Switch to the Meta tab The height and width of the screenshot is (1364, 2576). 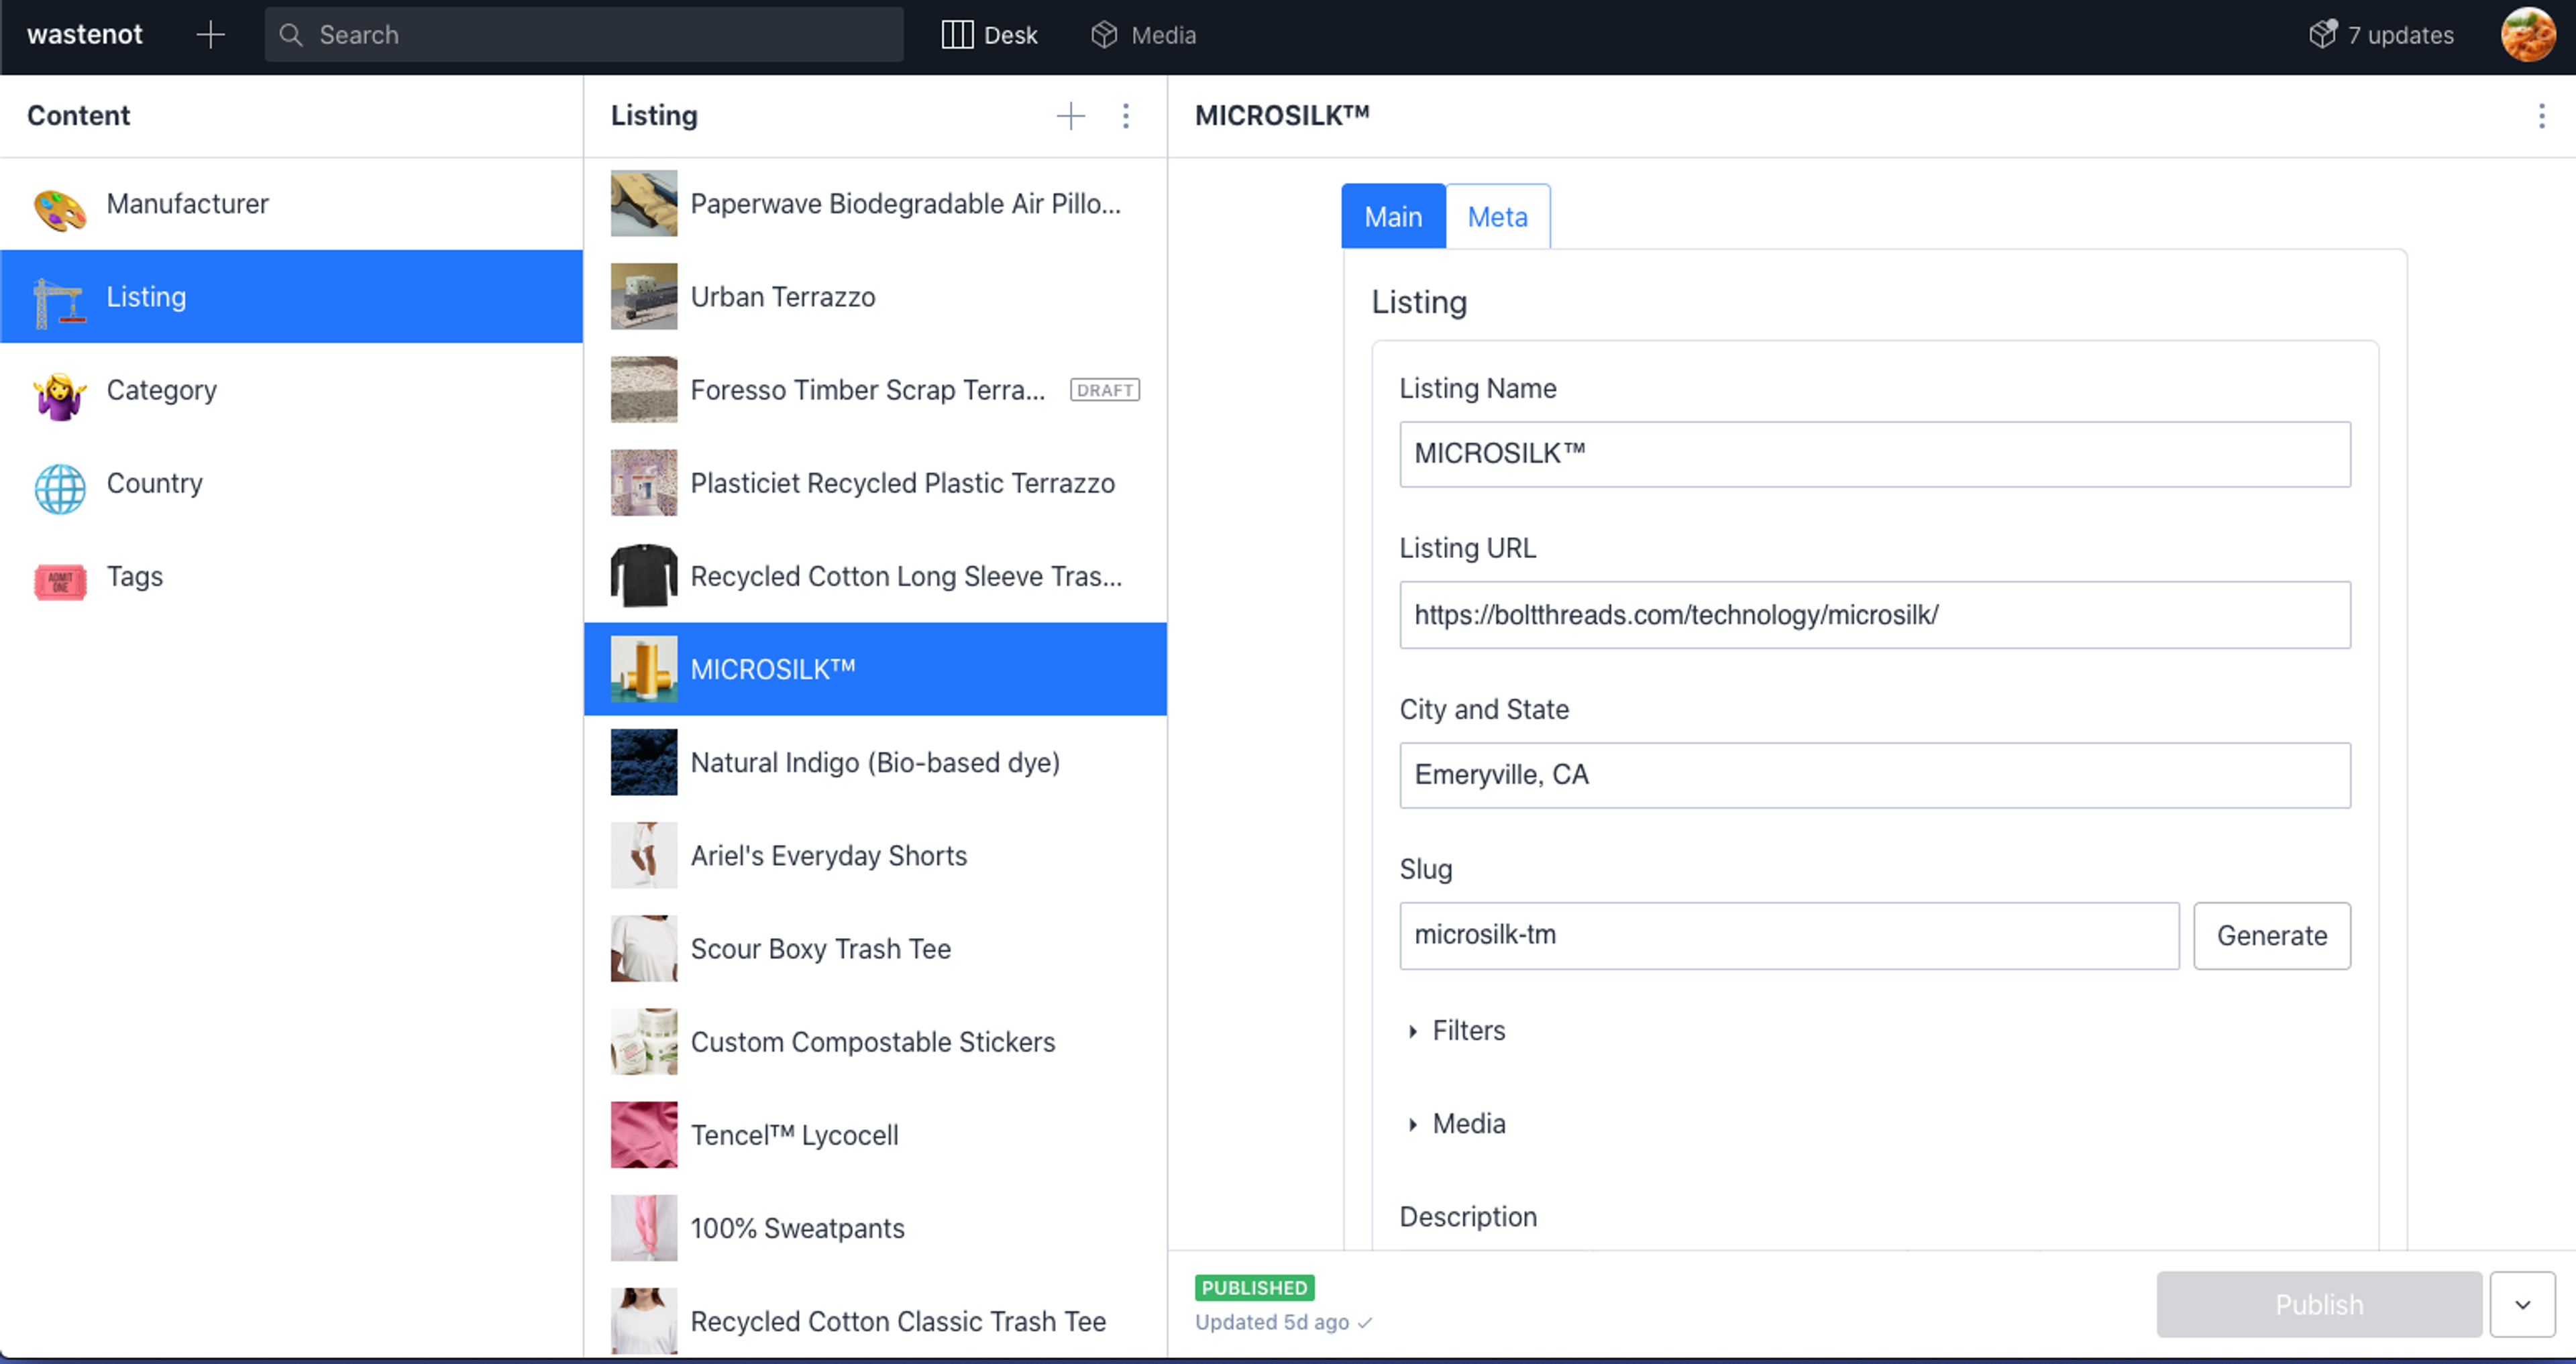[x=1497, y=217]
